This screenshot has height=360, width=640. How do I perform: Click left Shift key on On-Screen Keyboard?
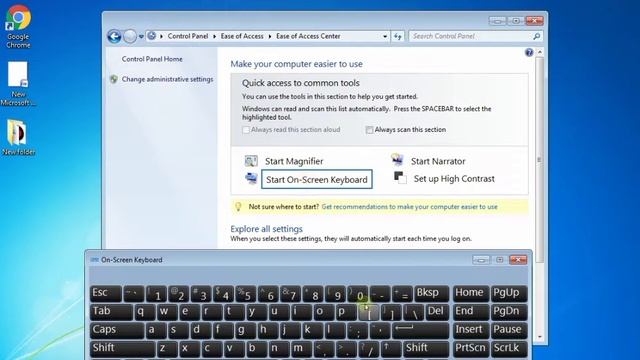point(122,349)
